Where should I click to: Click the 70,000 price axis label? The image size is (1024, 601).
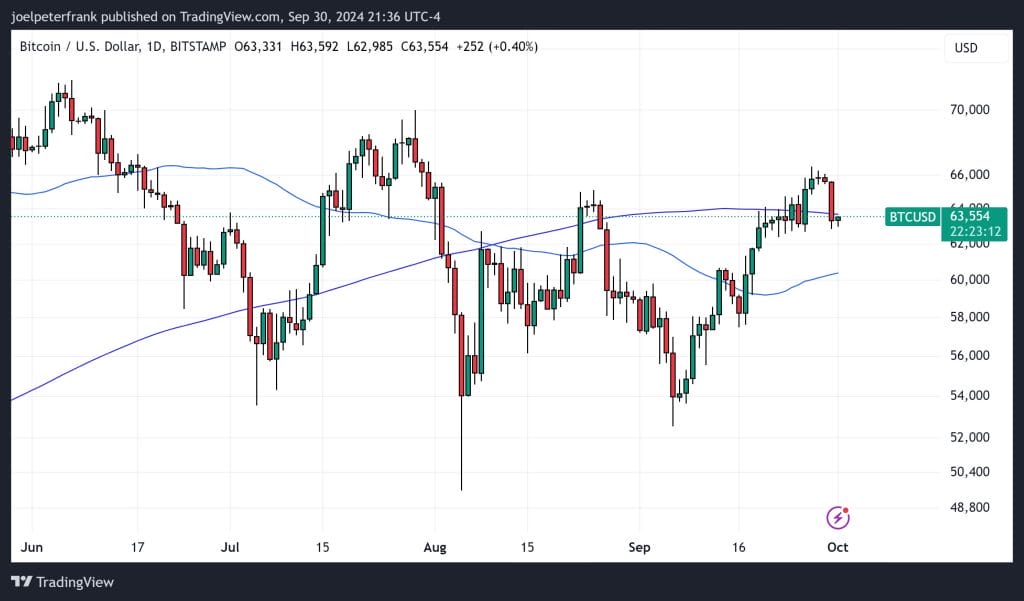click(968, 110)
